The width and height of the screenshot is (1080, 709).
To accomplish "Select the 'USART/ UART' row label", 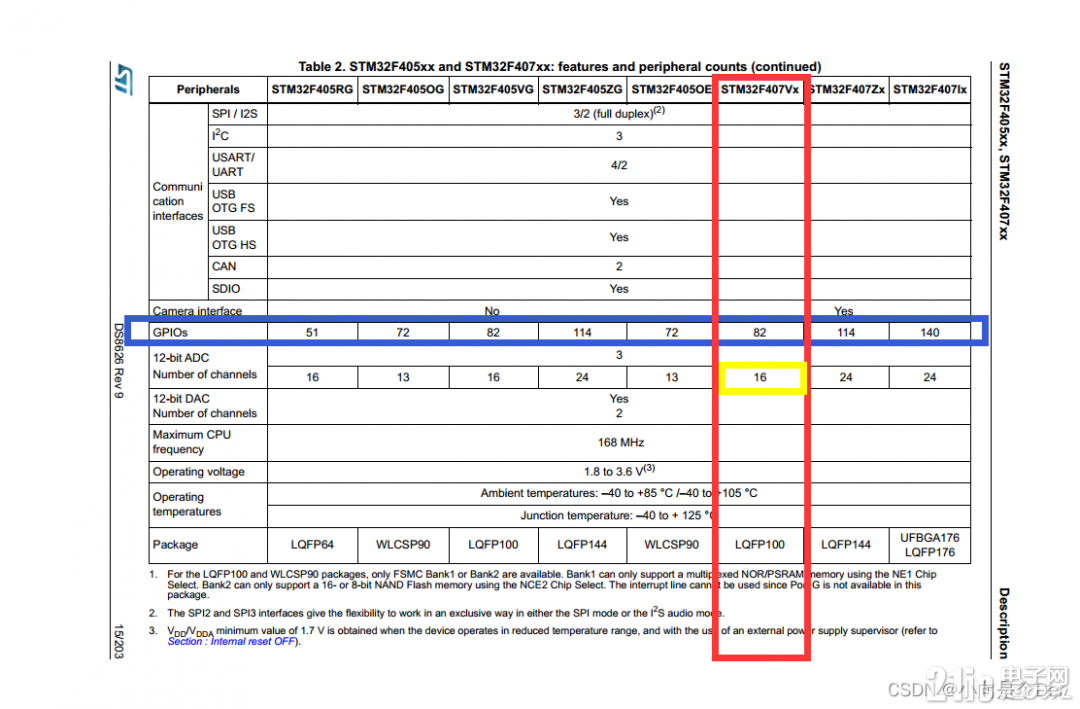I will pyautogui.click(x=233, y=165).
